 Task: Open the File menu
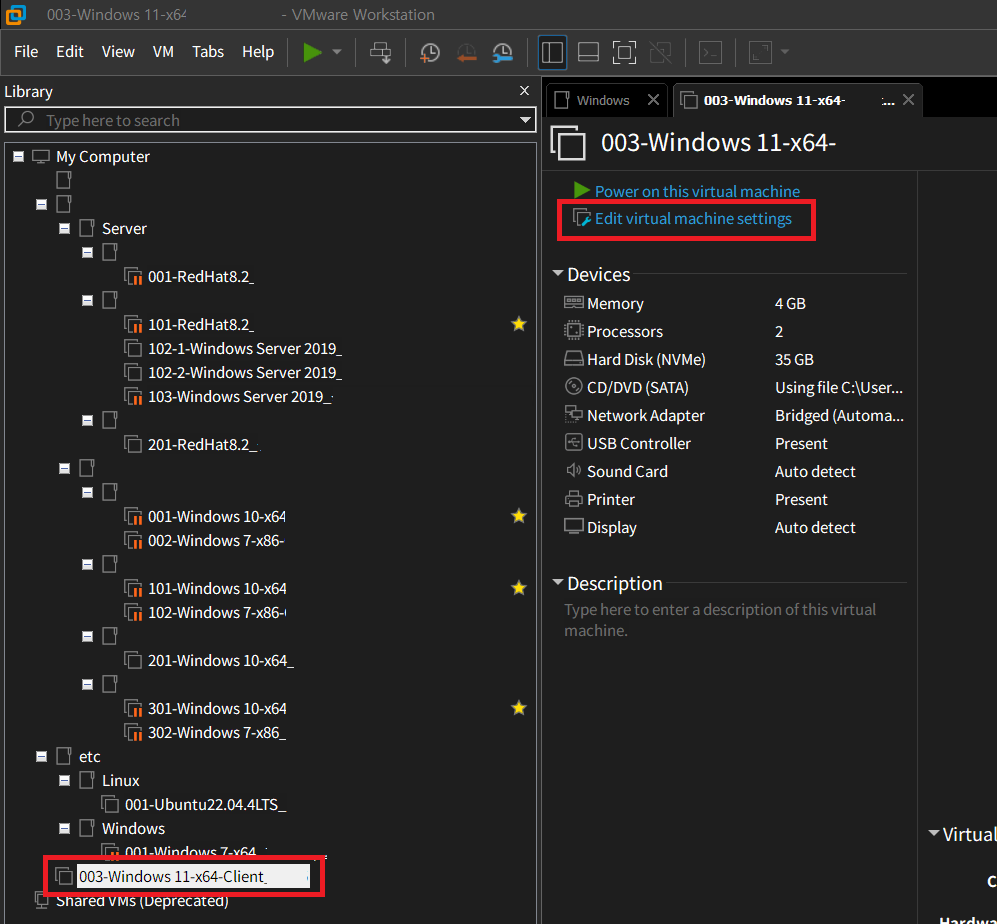click(26, 52)
